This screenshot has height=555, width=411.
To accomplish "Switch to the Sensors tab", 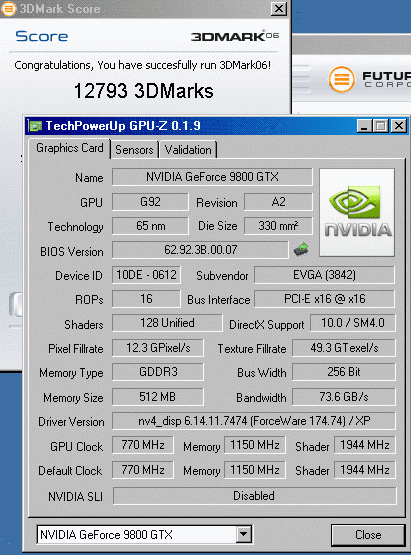I will click(135, 150).
